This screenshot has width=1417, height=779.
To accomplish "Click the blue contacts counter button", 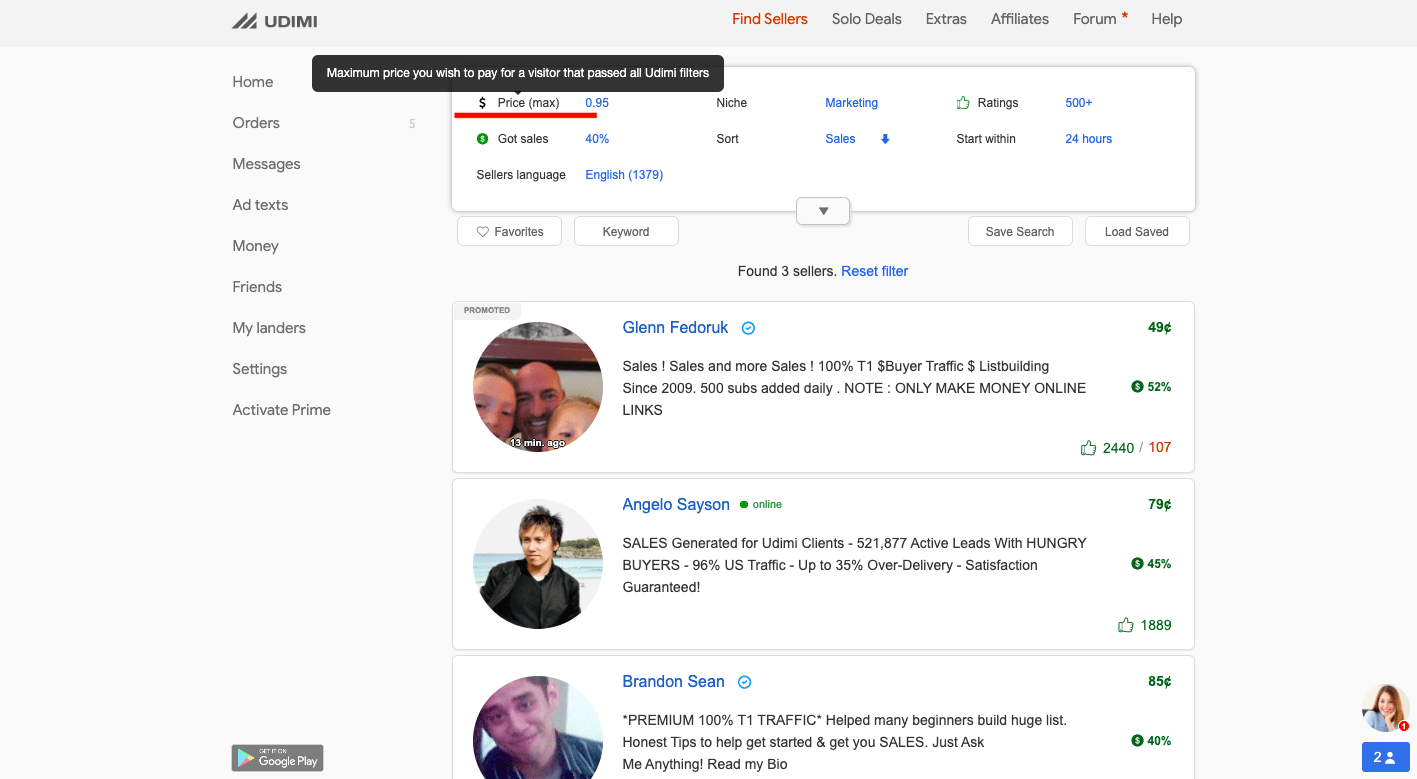I will point(1385,757).
